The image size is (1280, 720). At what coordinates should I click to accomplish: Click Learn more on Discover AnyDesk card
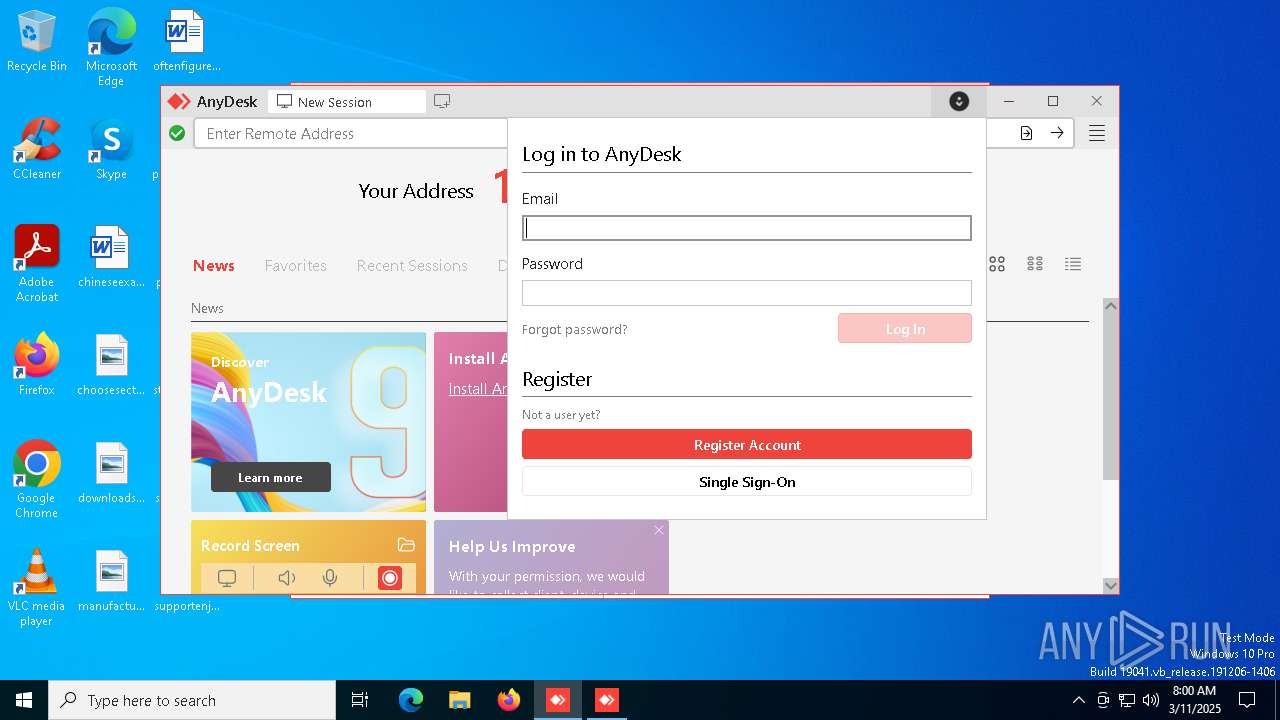tap(271, 477)
